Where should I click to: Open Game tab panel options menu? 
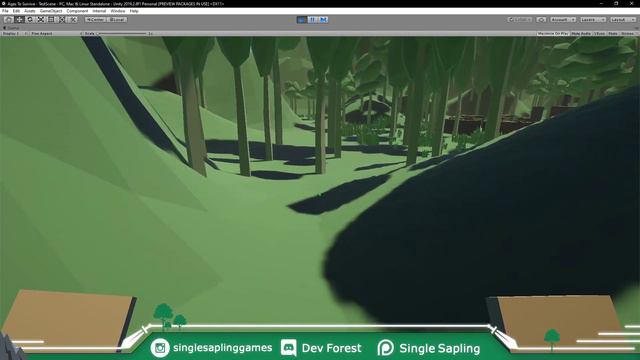pyautogui.click(x=636, y=28)
